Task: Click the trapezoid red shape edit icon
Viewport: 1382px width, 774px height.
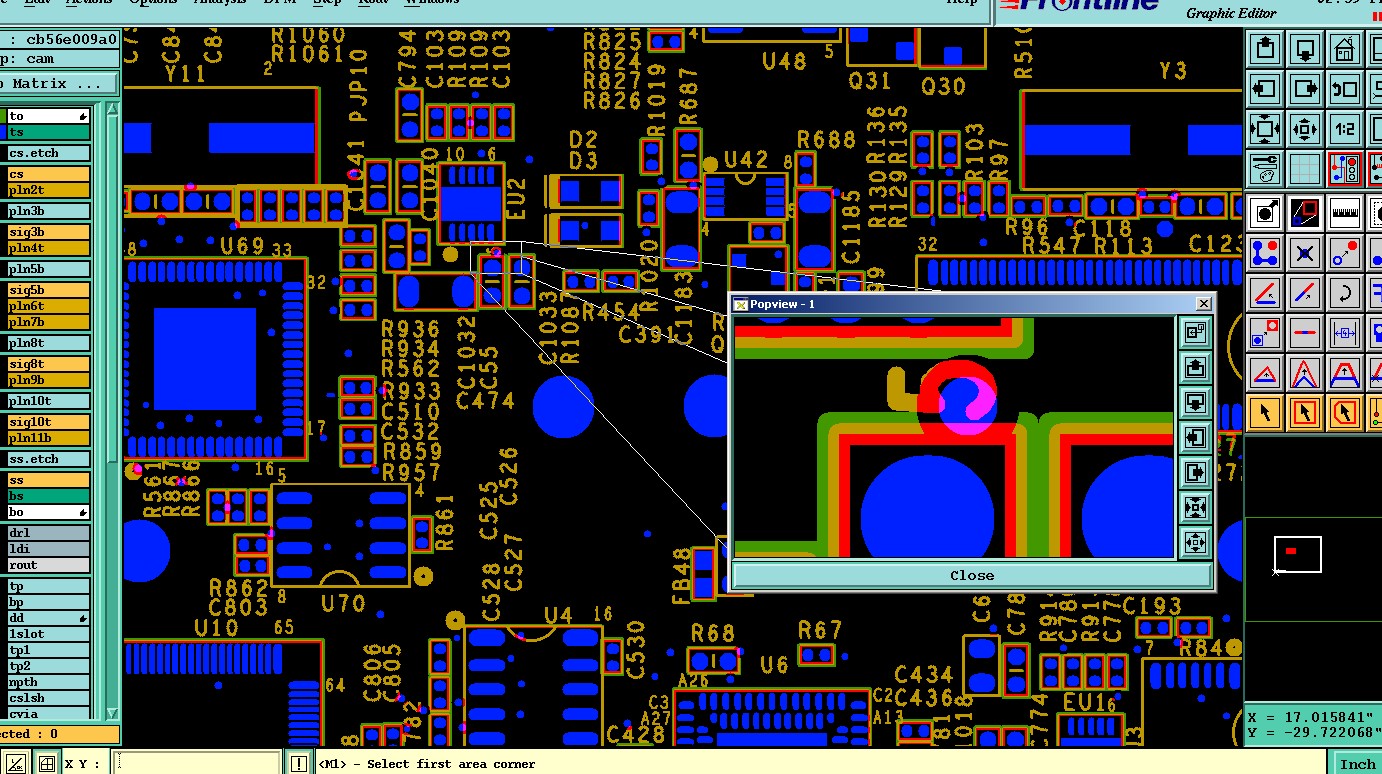Action: pos(1345,373)
